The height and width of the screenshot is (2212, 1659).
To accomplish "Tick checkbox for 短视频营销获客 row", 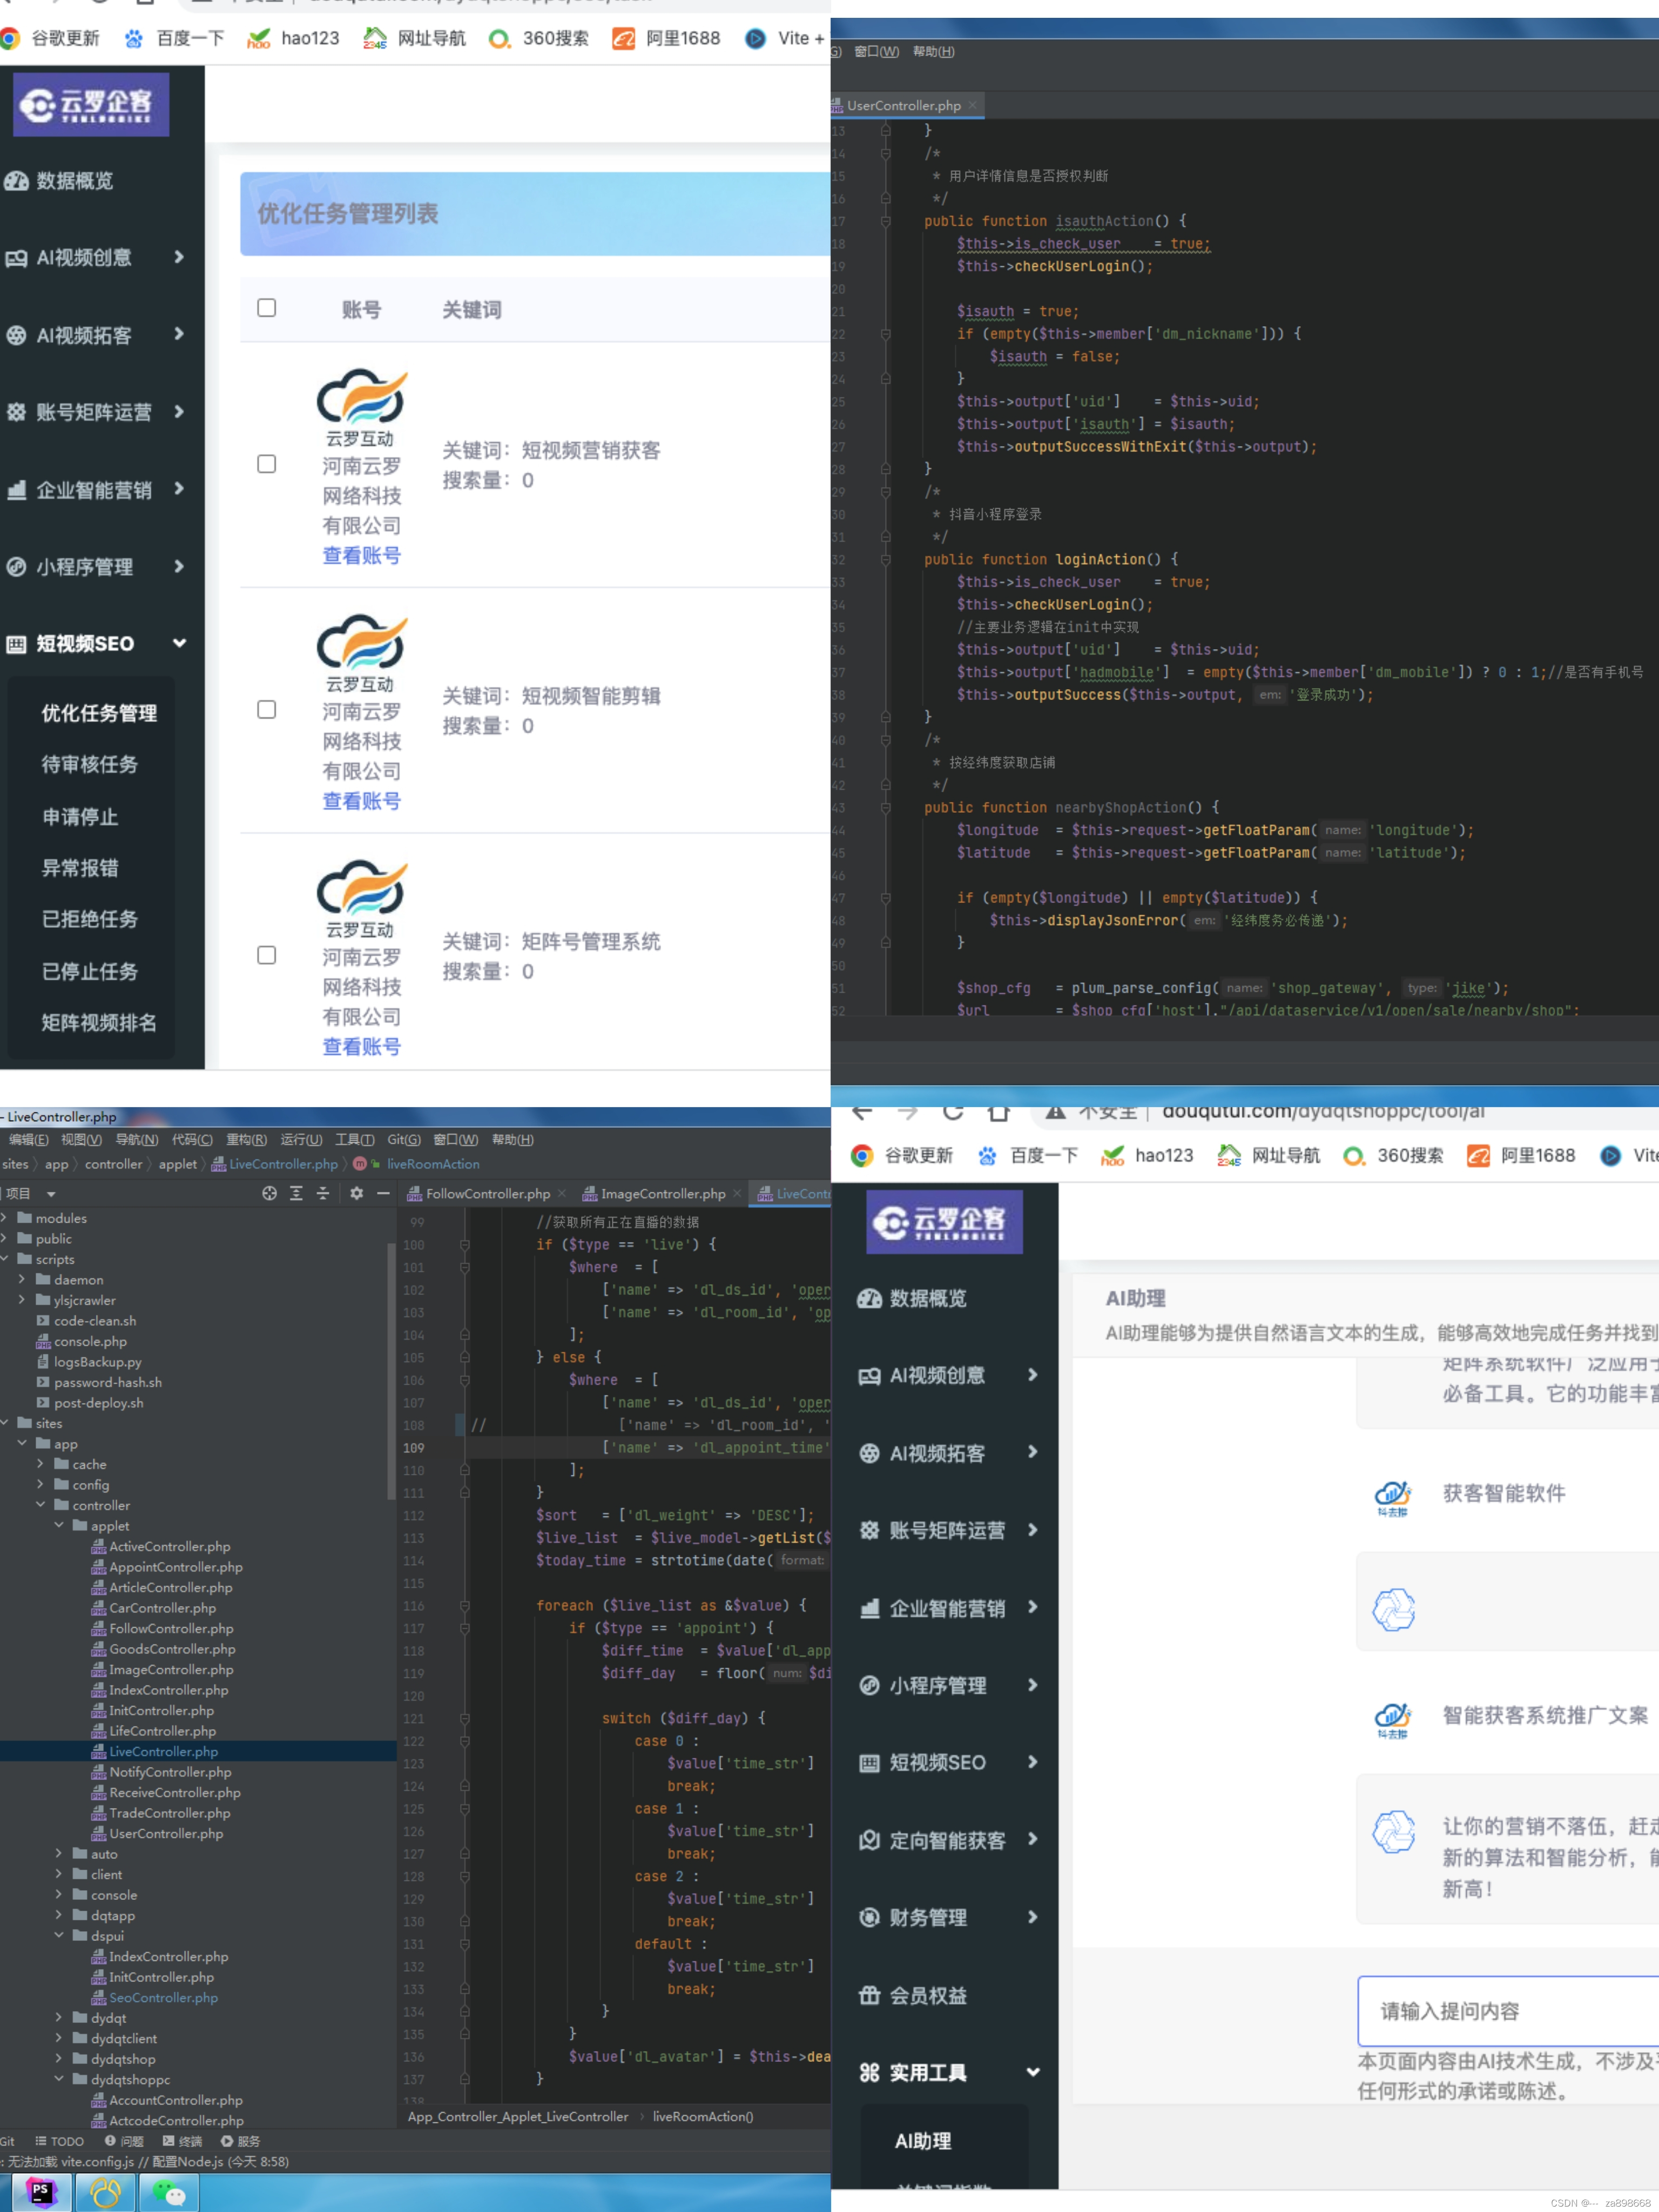I will pos(266,464).
